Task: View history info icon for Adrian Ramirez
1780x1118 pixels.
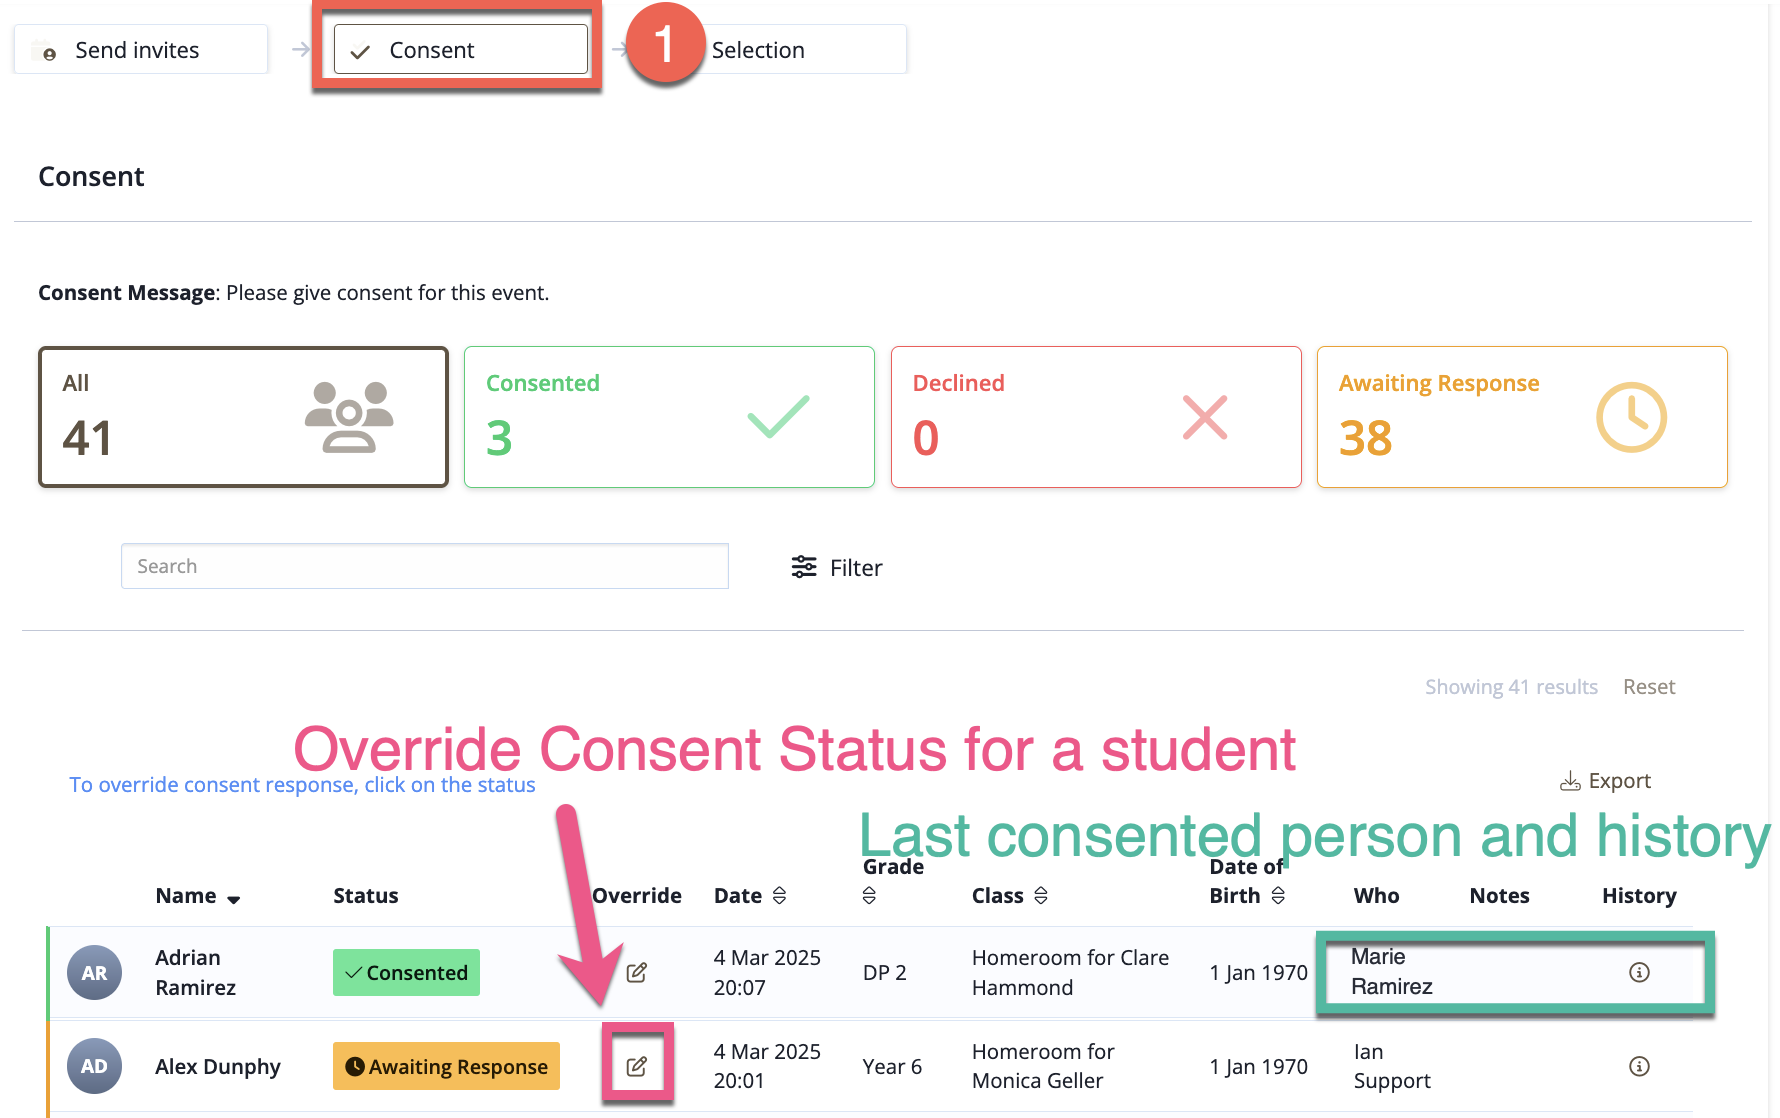Action: [x=1639, y=972]
